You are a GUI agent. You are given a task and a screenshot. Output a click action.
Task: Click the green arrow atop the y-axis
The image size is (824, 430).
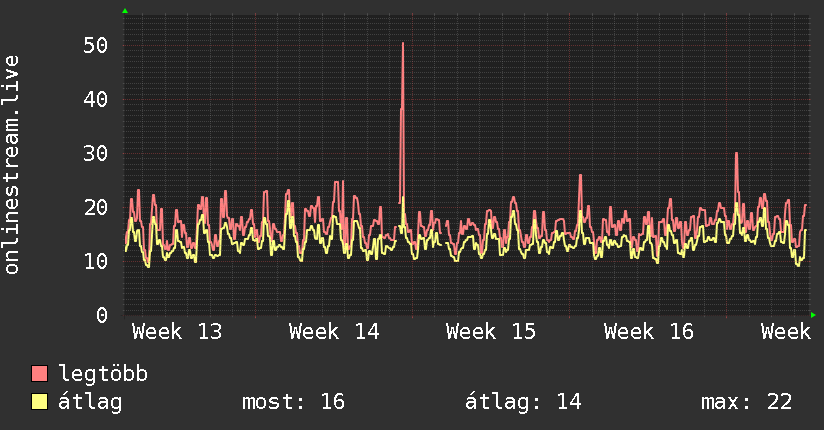click(125, 11)
